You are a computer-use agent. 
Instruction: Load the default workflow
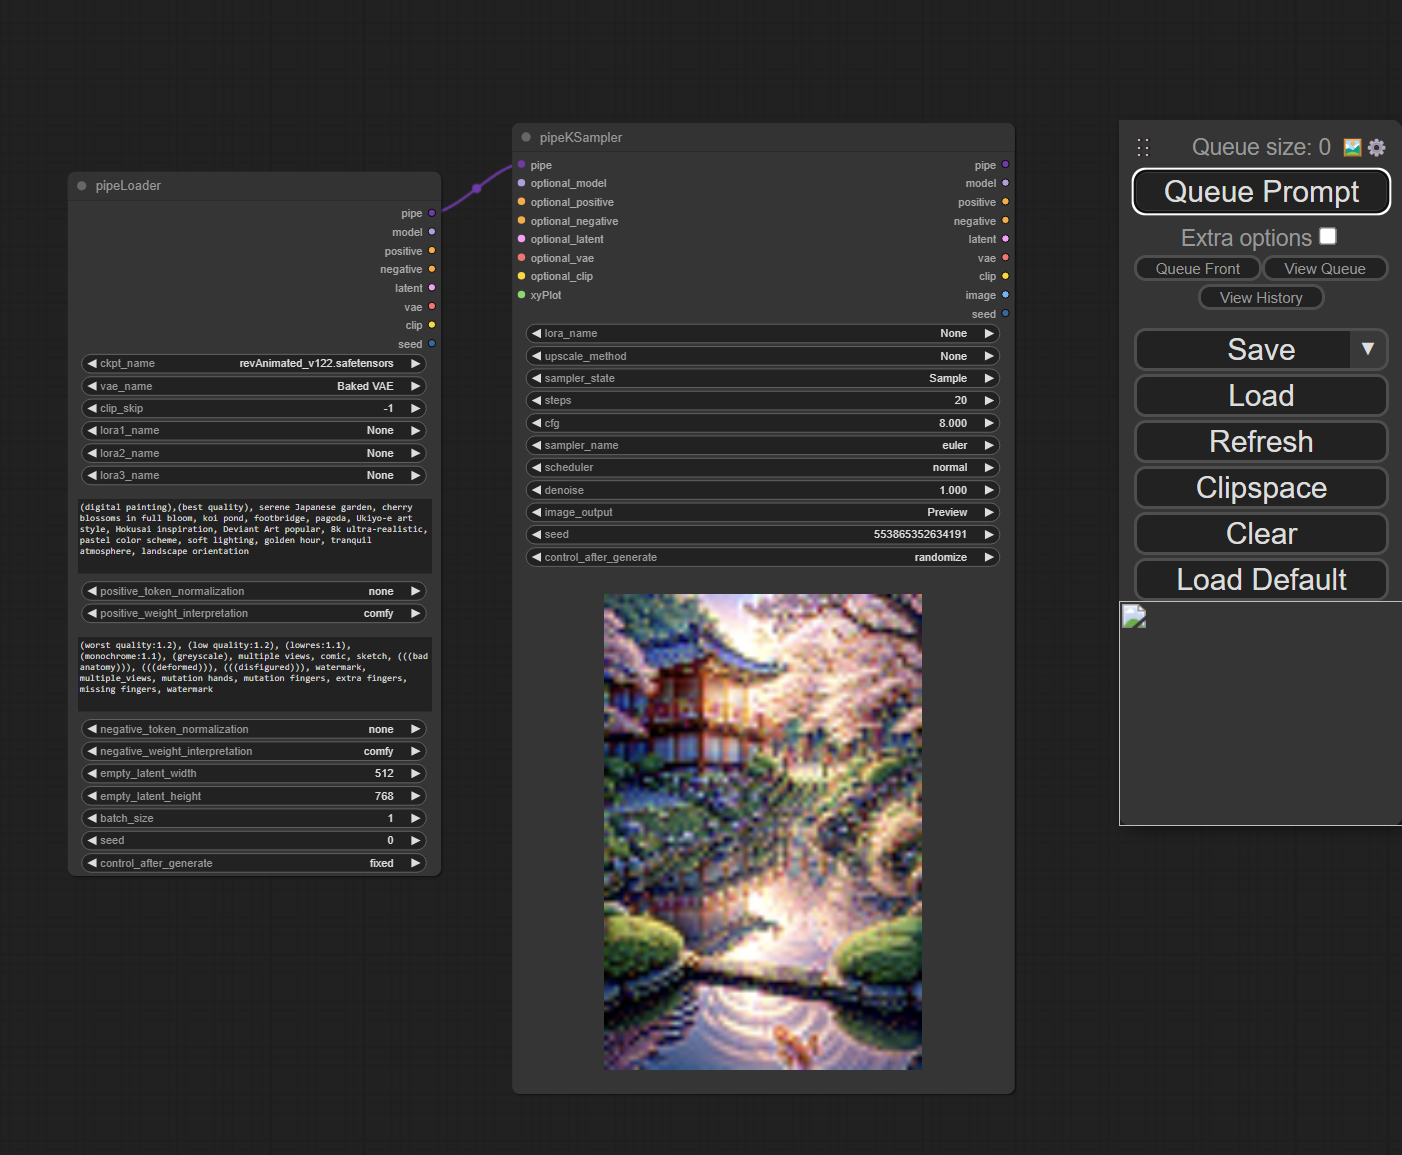pyautogui.click(x=1260, y=579)
